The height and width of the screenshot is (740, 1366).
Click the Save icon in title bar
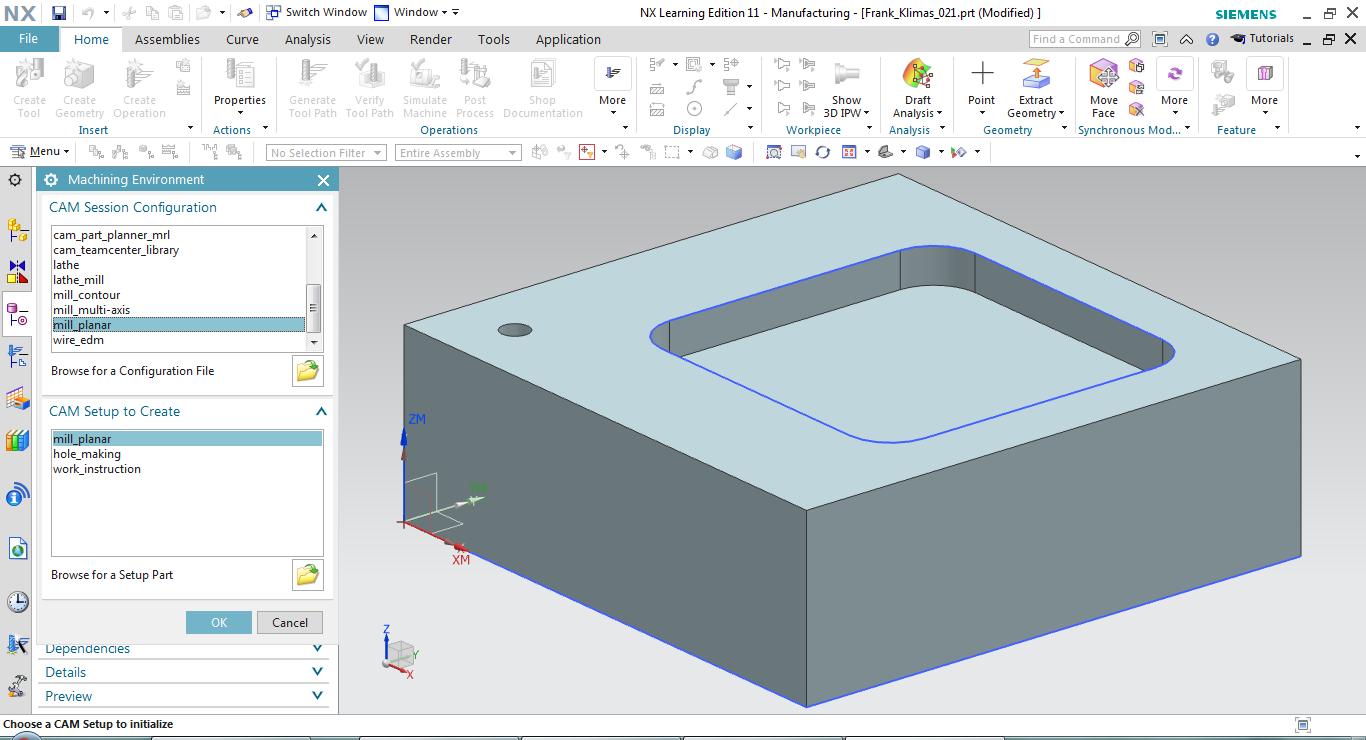(59, 13)
